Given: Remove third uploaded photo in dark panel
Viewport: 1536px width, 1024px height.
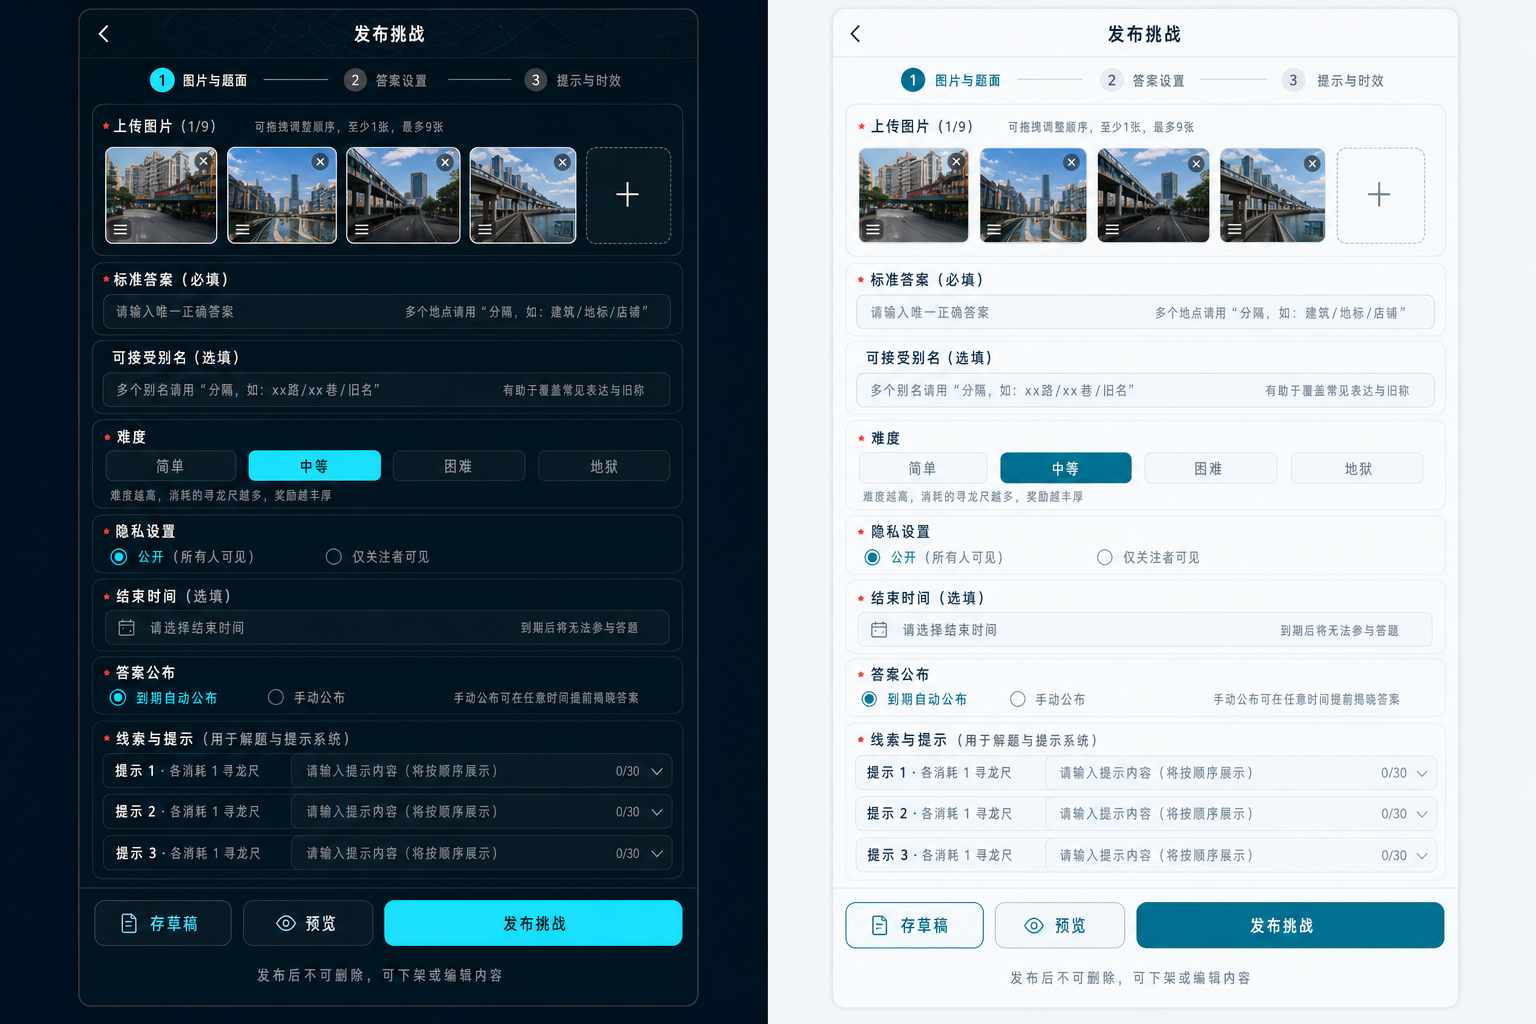Looking at the screenshot, I should click(x=445, y=161).
